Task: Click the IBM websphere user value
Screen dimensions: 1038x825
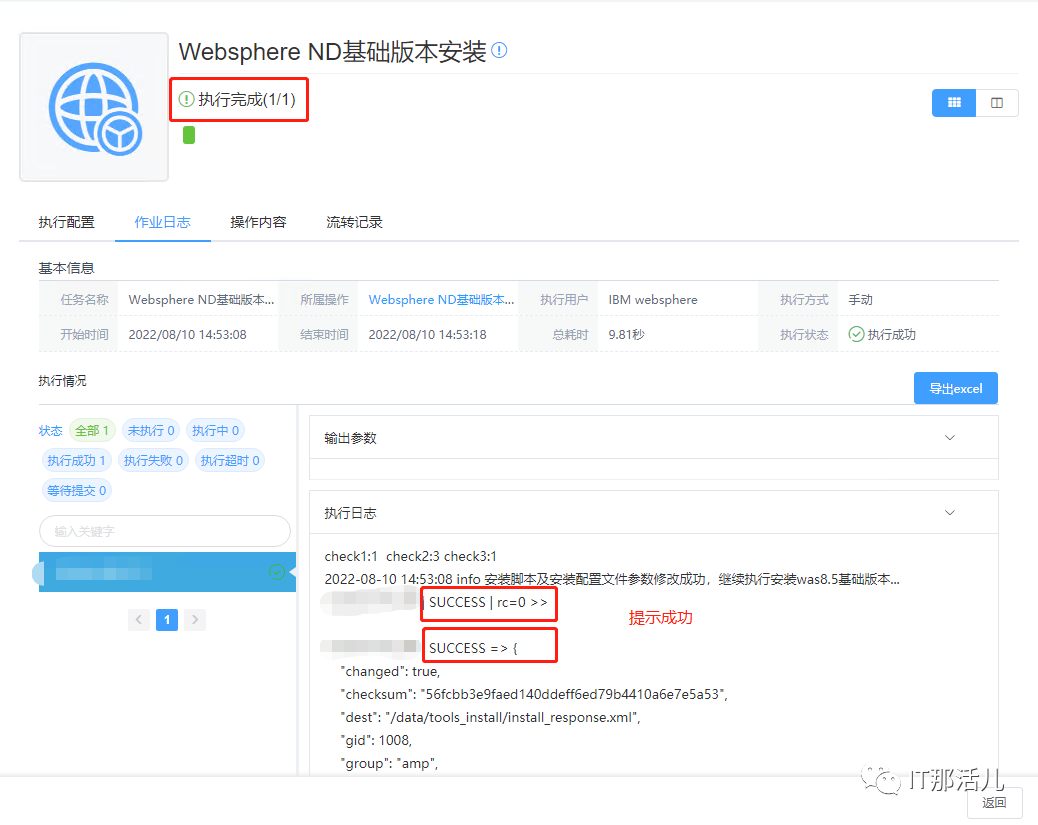Action: coord(653,300)
